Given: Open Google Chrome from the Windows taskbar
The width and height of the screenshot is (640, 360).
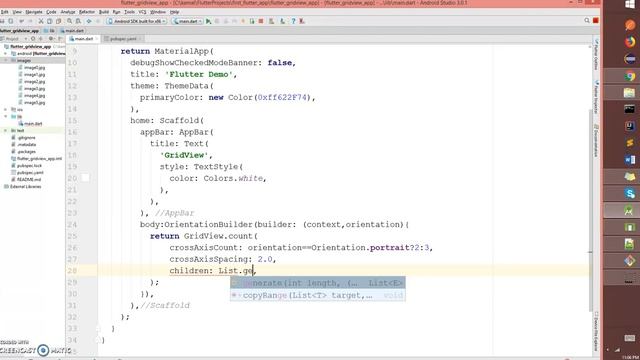Looking at the screenshot, I should tap(630, 76).
